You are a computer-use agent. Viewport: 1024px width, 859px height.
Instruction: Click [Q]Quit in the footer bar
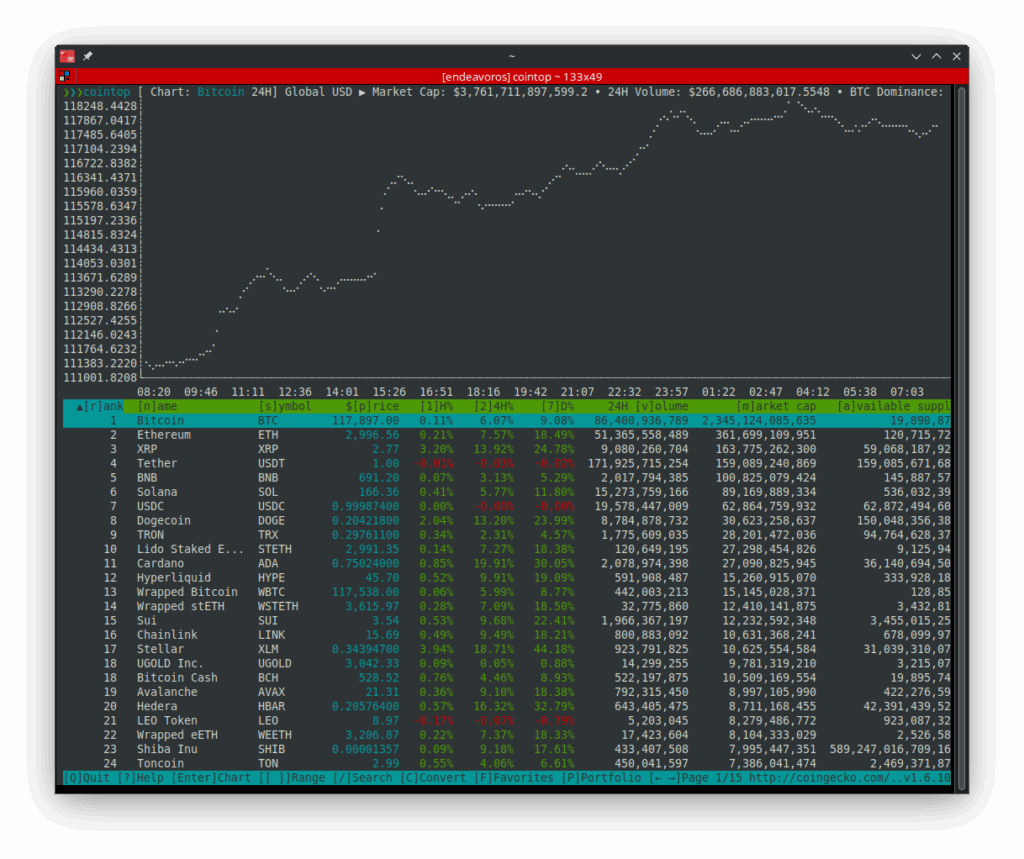[86, 778]
